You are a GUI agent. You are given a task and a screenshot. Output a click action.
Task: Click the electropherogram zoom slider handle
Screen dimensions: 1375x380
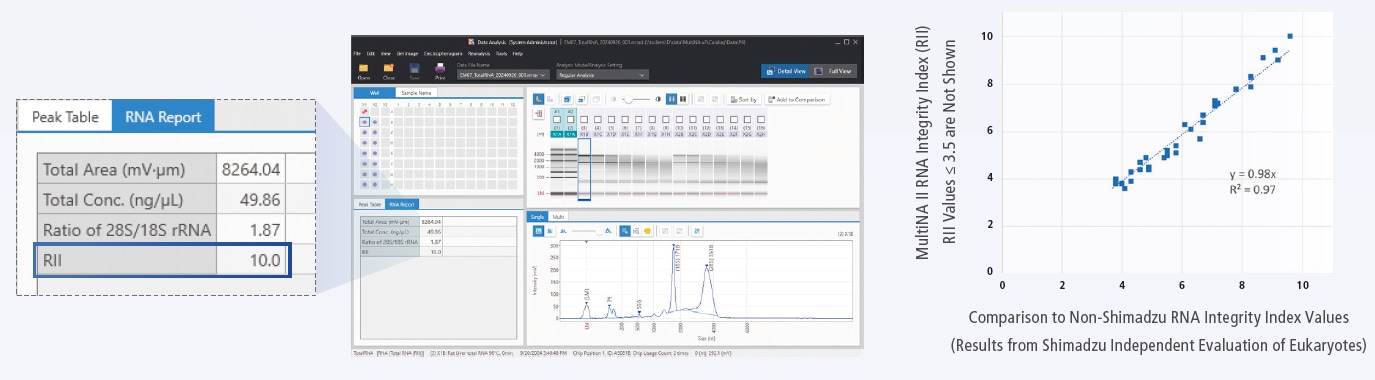(x=598, y=231)
